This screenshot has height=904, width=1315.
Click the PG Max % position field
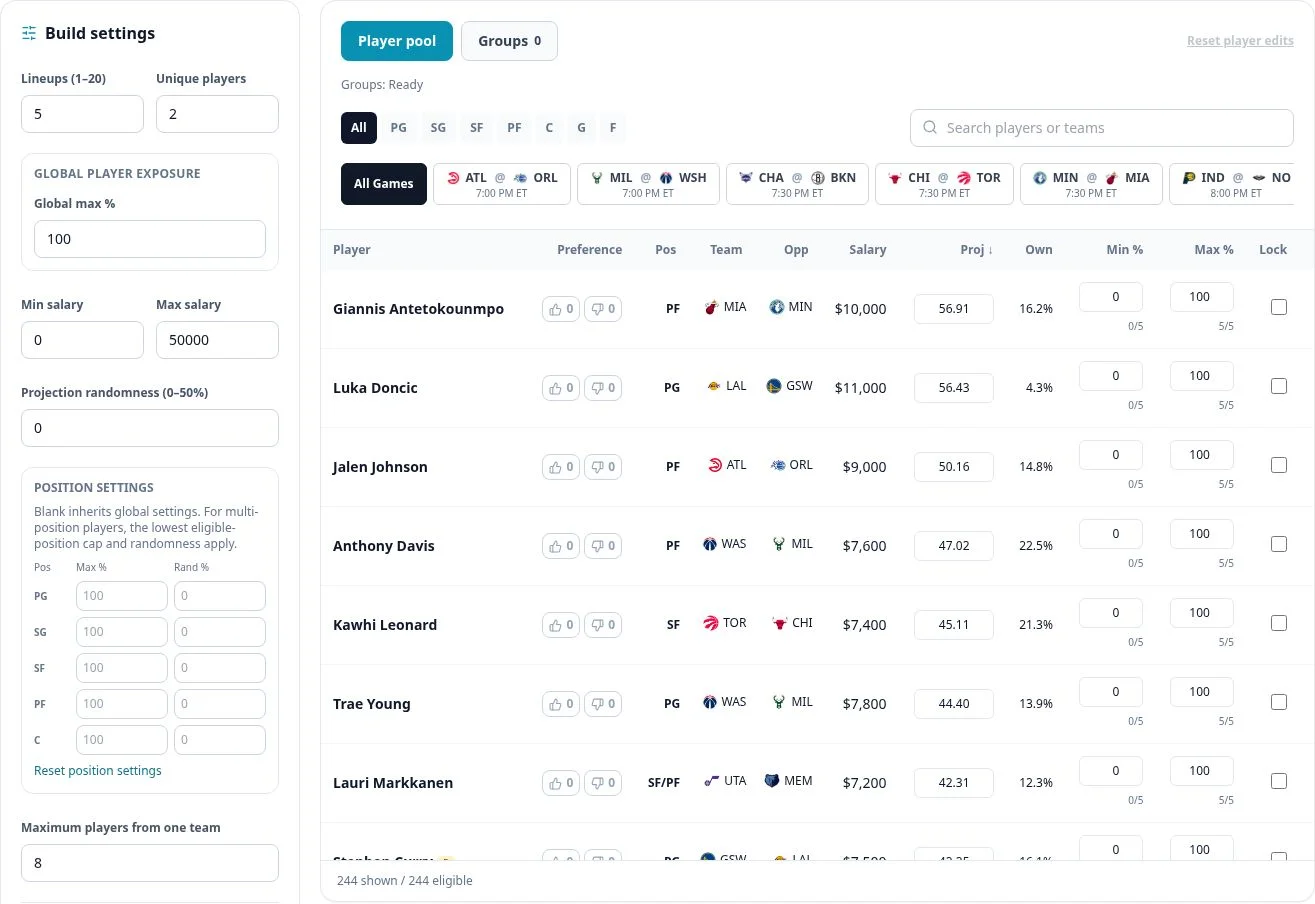click(122, 596)
